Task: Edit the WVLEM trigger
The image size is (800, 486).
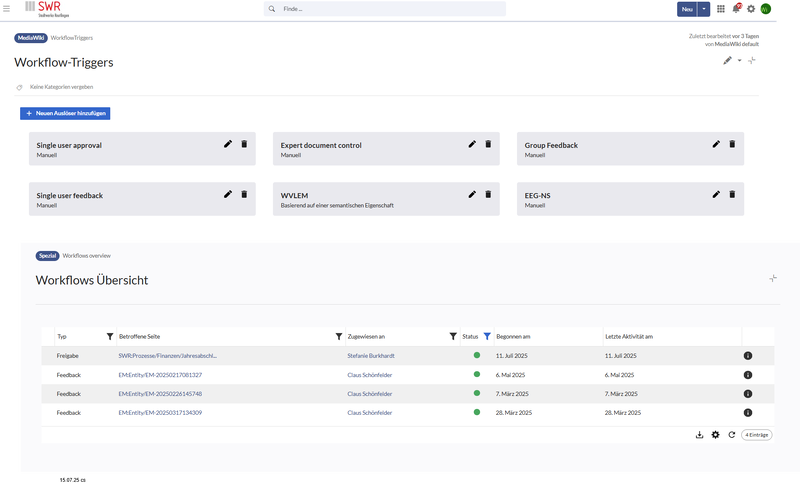Action: pyautogui.click(x=472, y=194)
